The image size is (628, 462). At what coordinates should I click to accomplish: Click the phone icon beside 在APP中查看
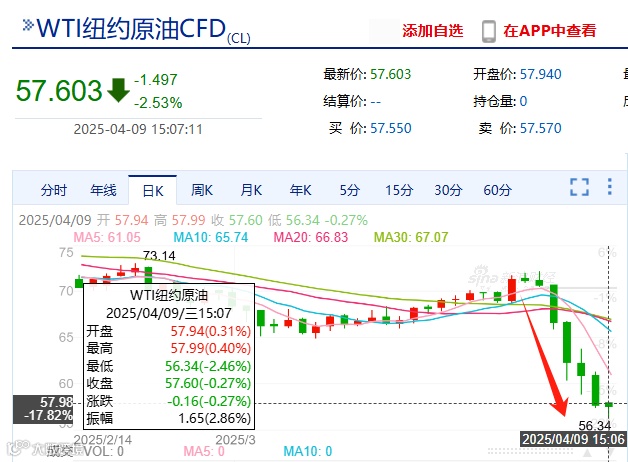click(488, 31)
